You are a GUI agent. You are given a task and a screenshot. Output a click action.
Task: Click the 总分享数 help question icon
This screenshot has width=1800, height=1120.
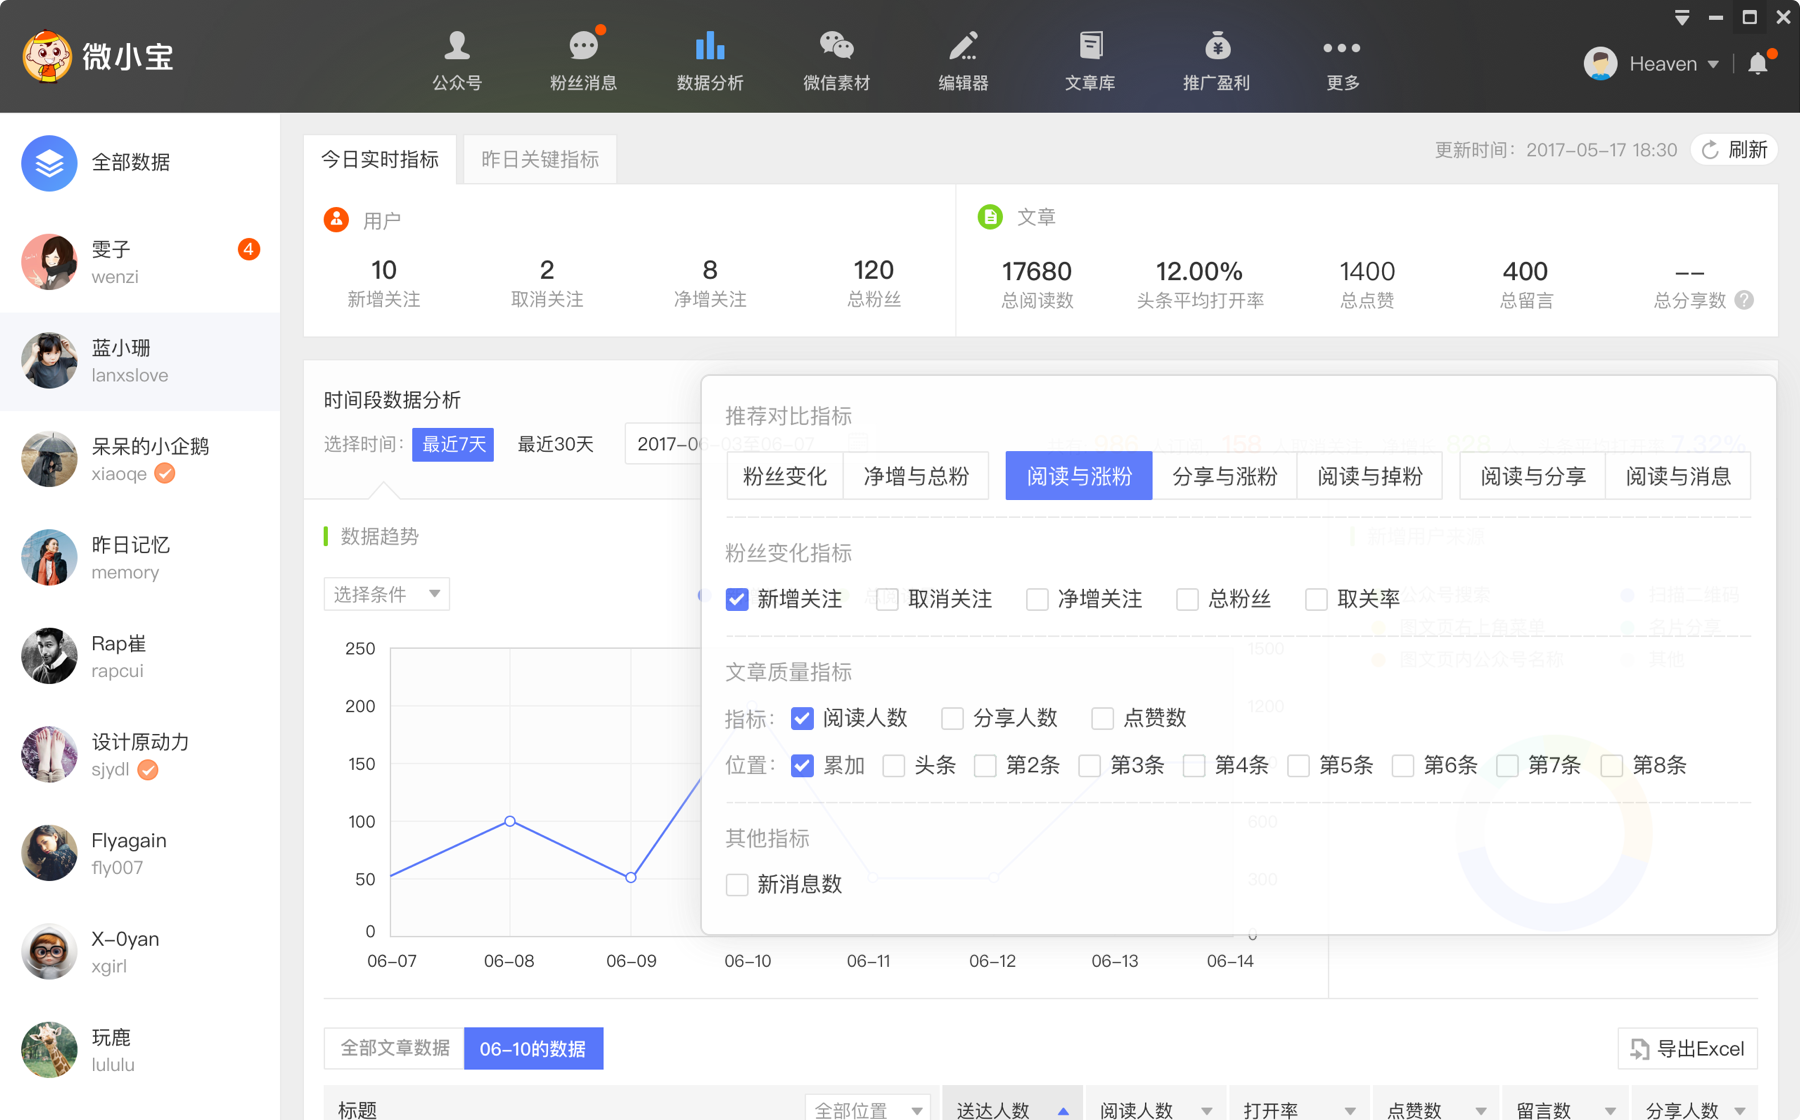click(1744, 300)
